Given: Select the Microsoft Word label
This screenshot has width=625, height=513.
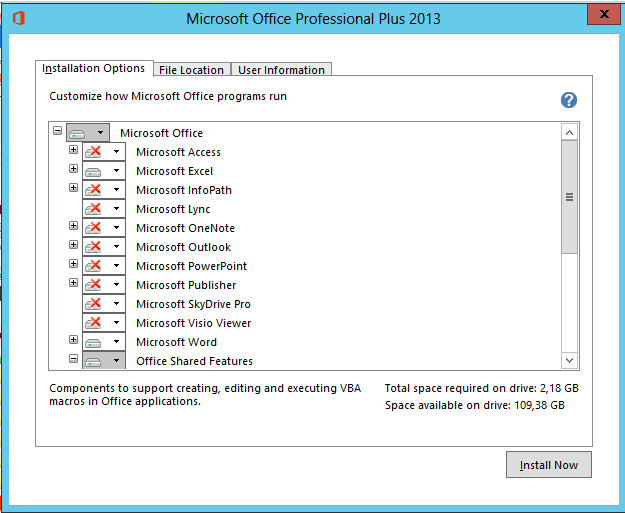Looking at the screenshot, I should [x=176, y=342].
